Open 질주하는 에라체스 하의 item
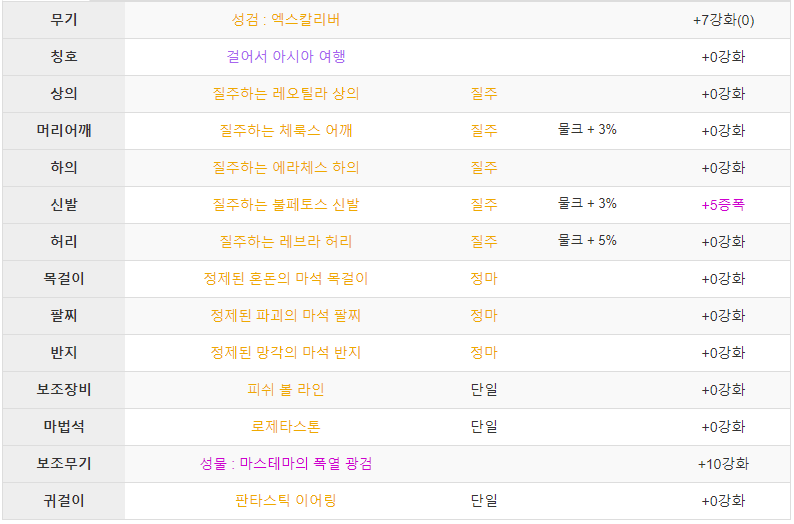The width and height of the screenshot is (794, 524). [286, 168]
